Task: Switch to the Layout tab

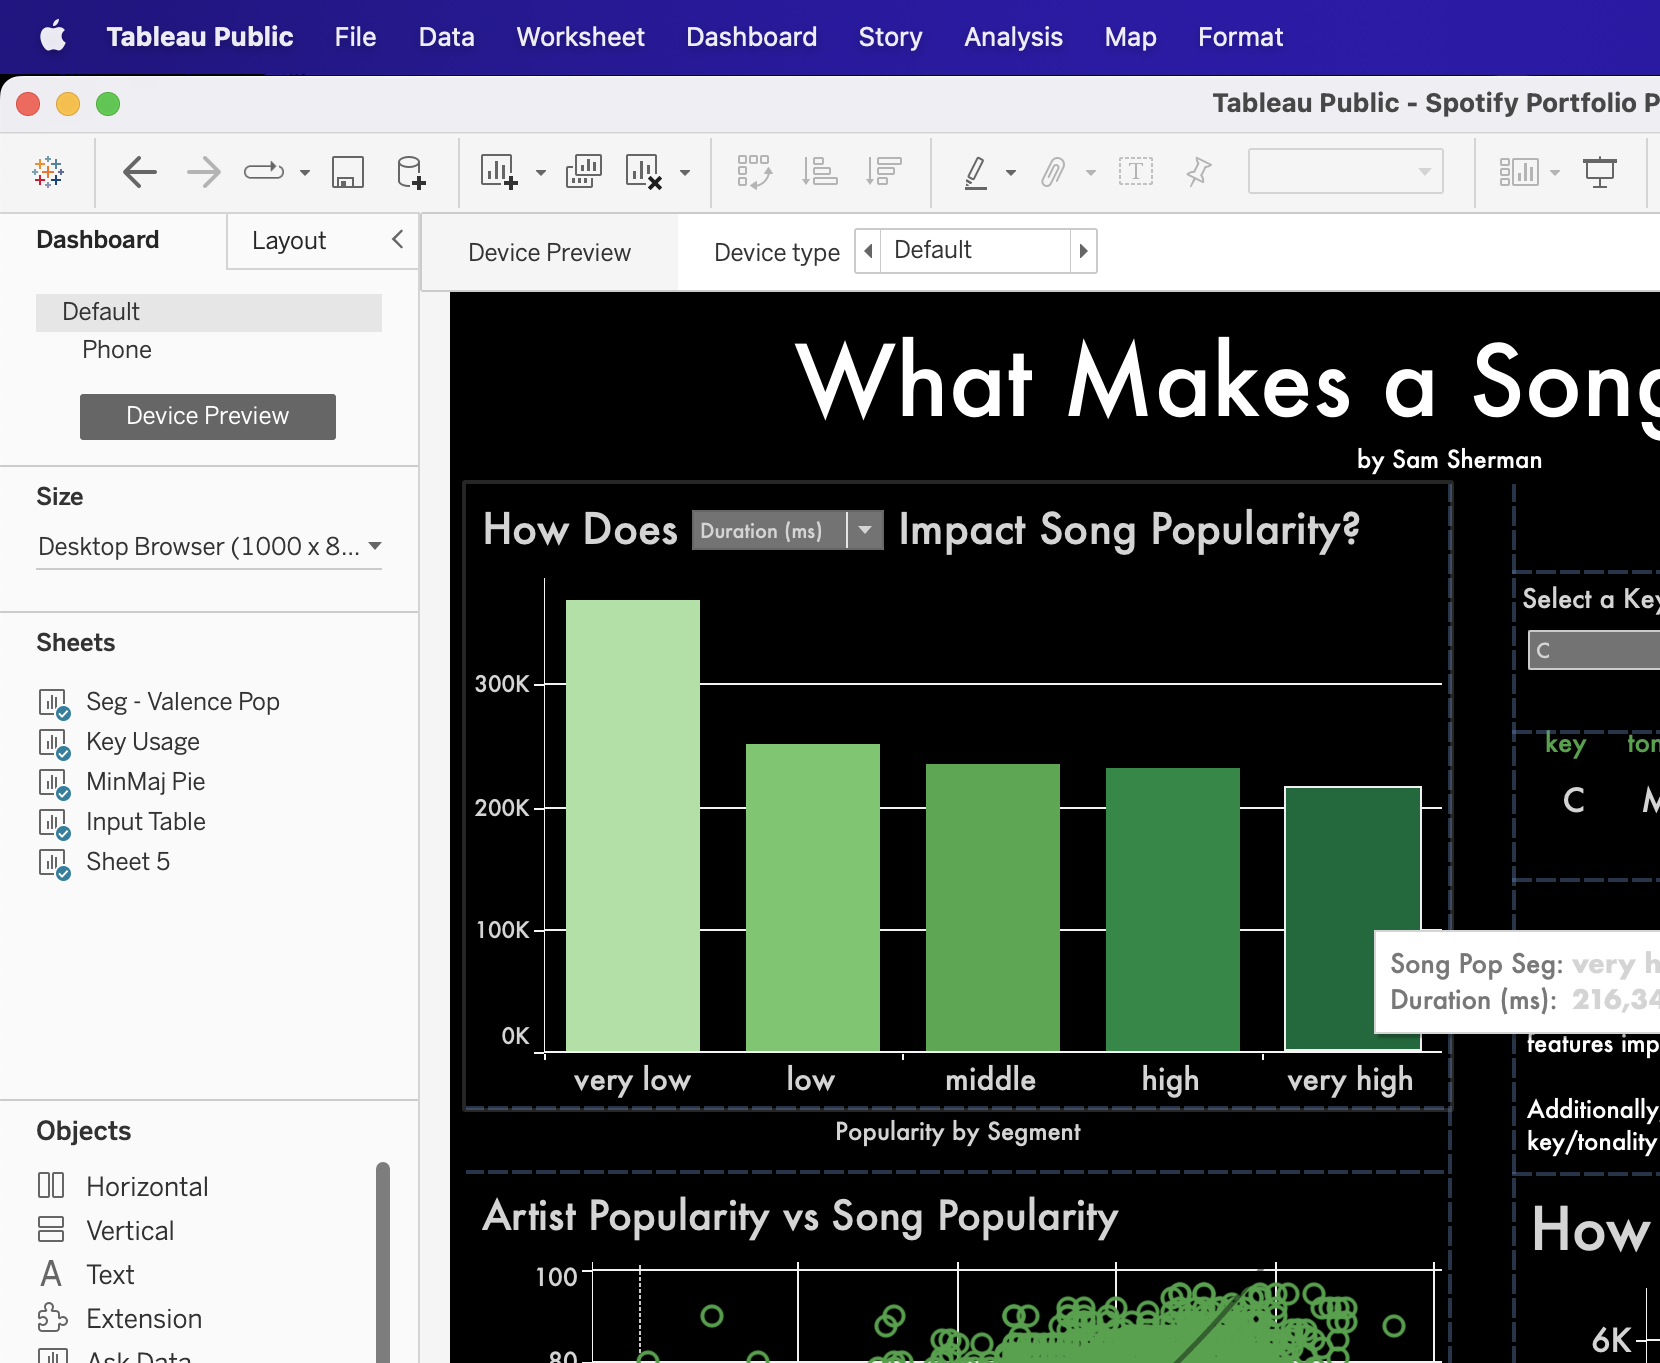Action: (x=289, y=241)
